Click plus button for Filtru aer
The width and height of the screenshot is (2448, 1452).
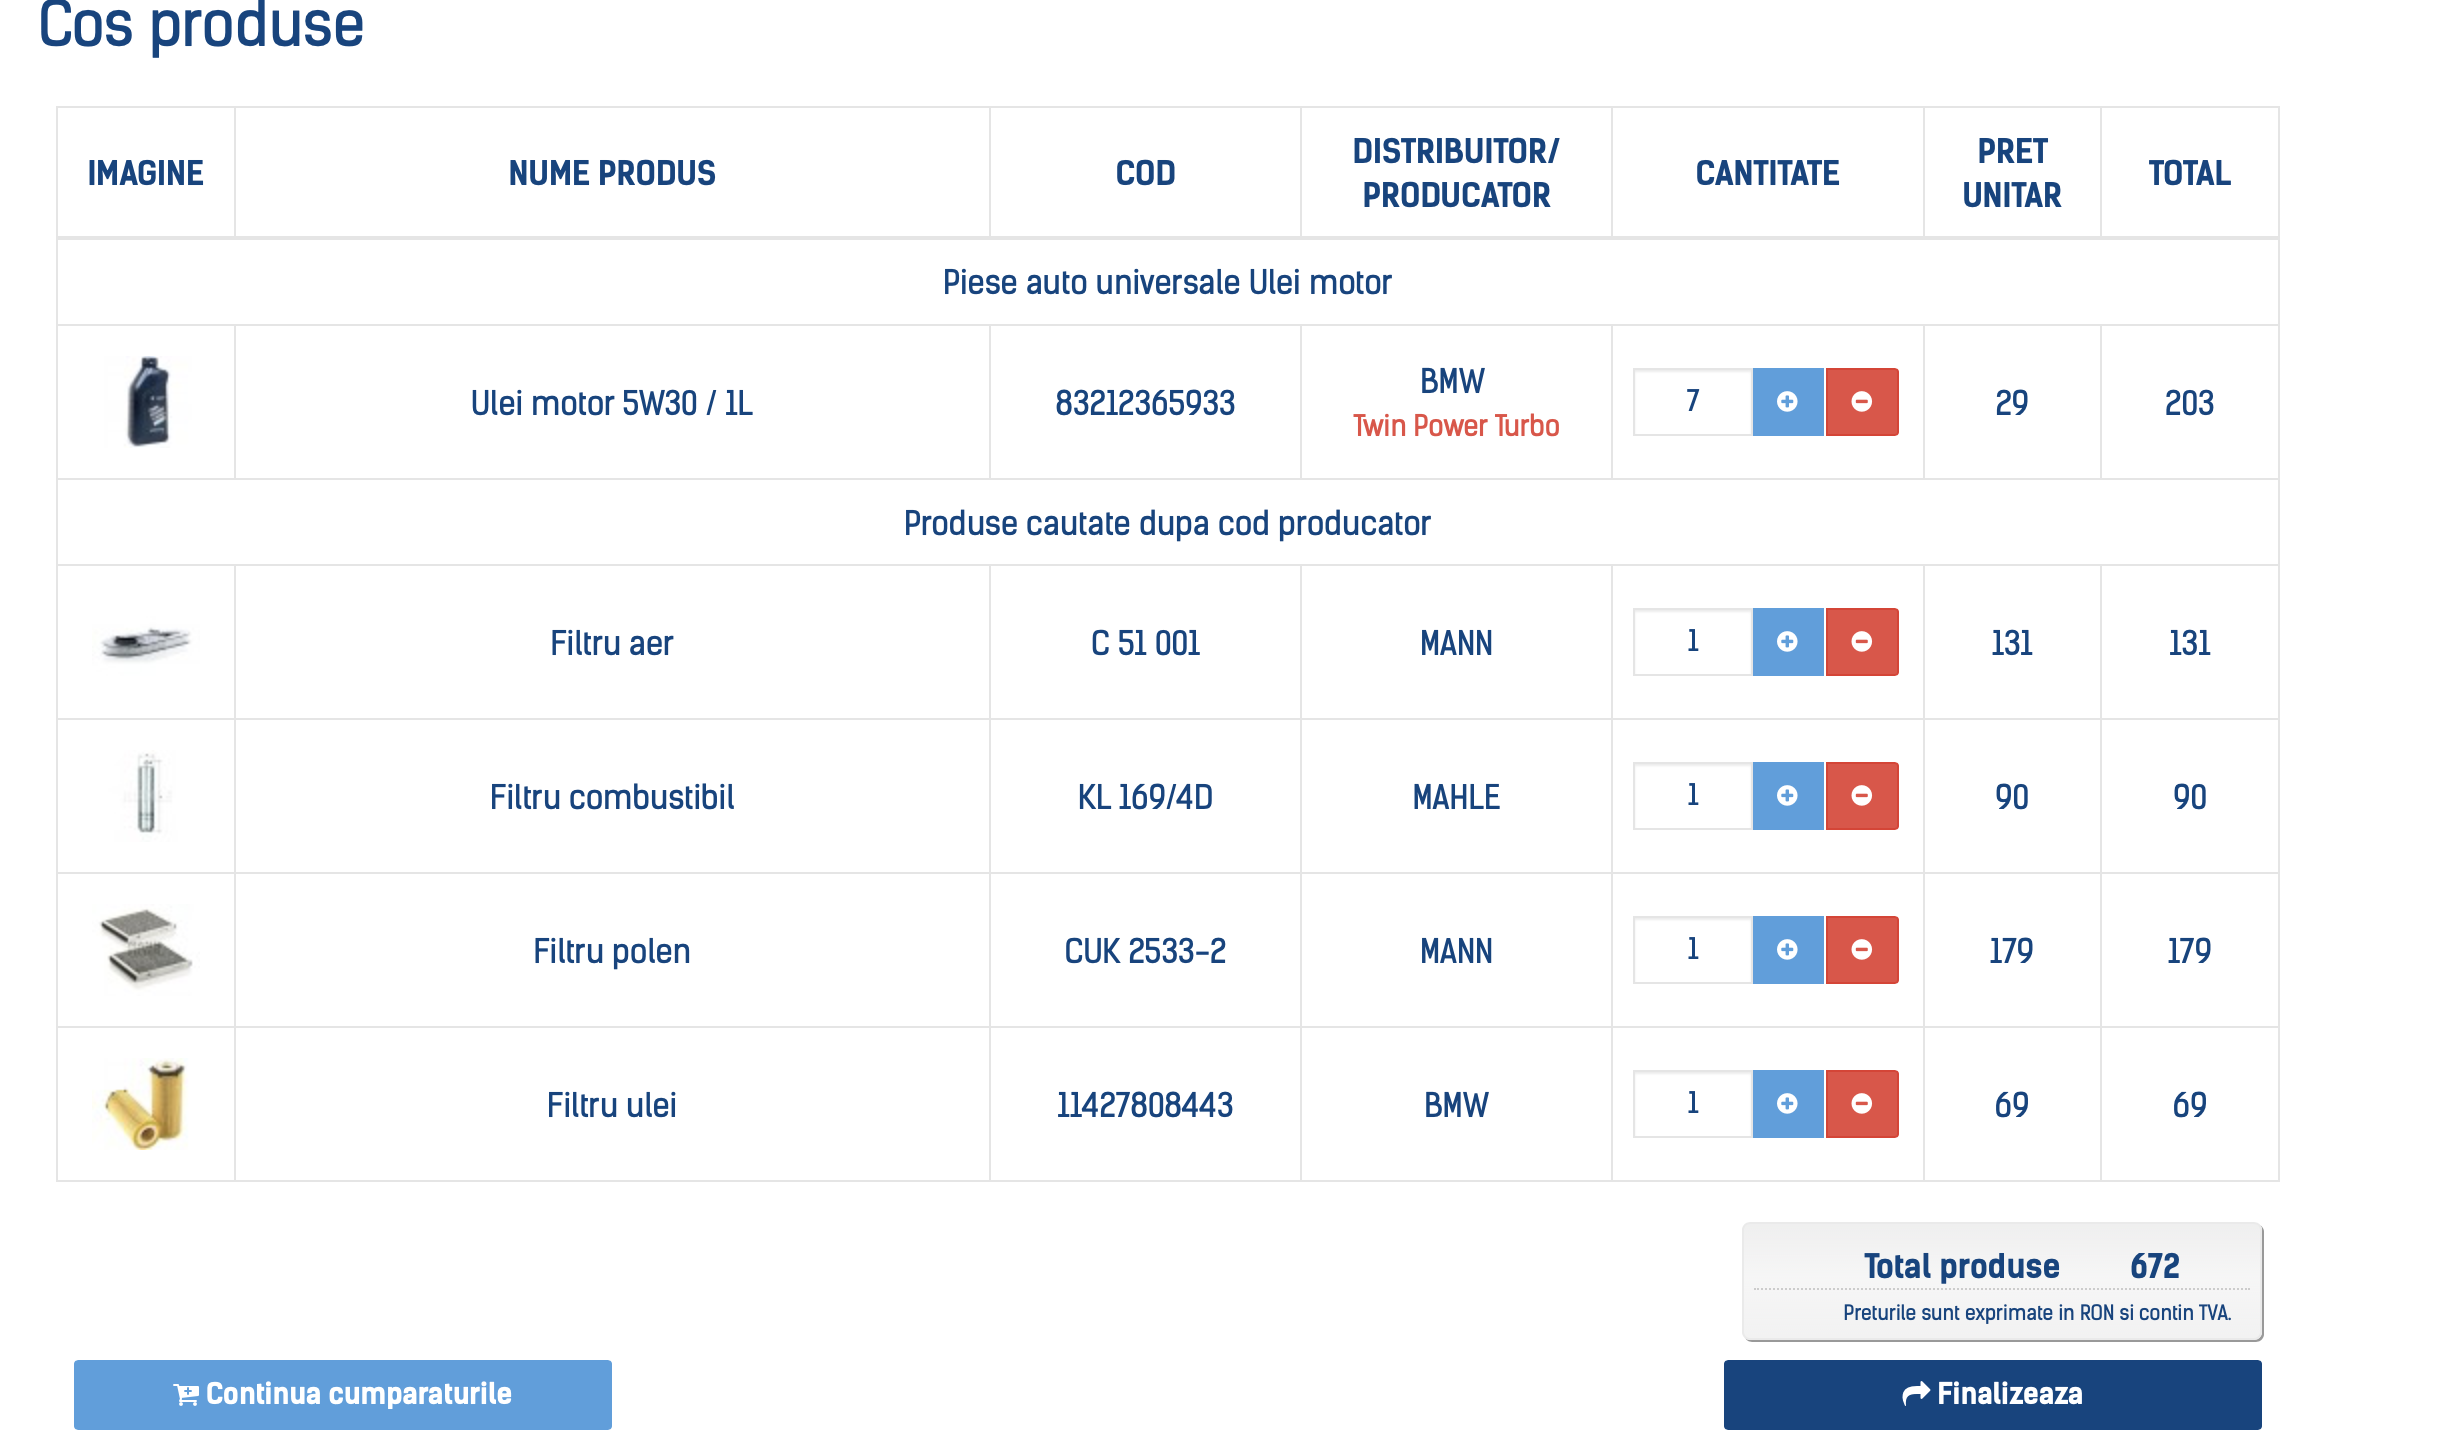(1787, 642)
